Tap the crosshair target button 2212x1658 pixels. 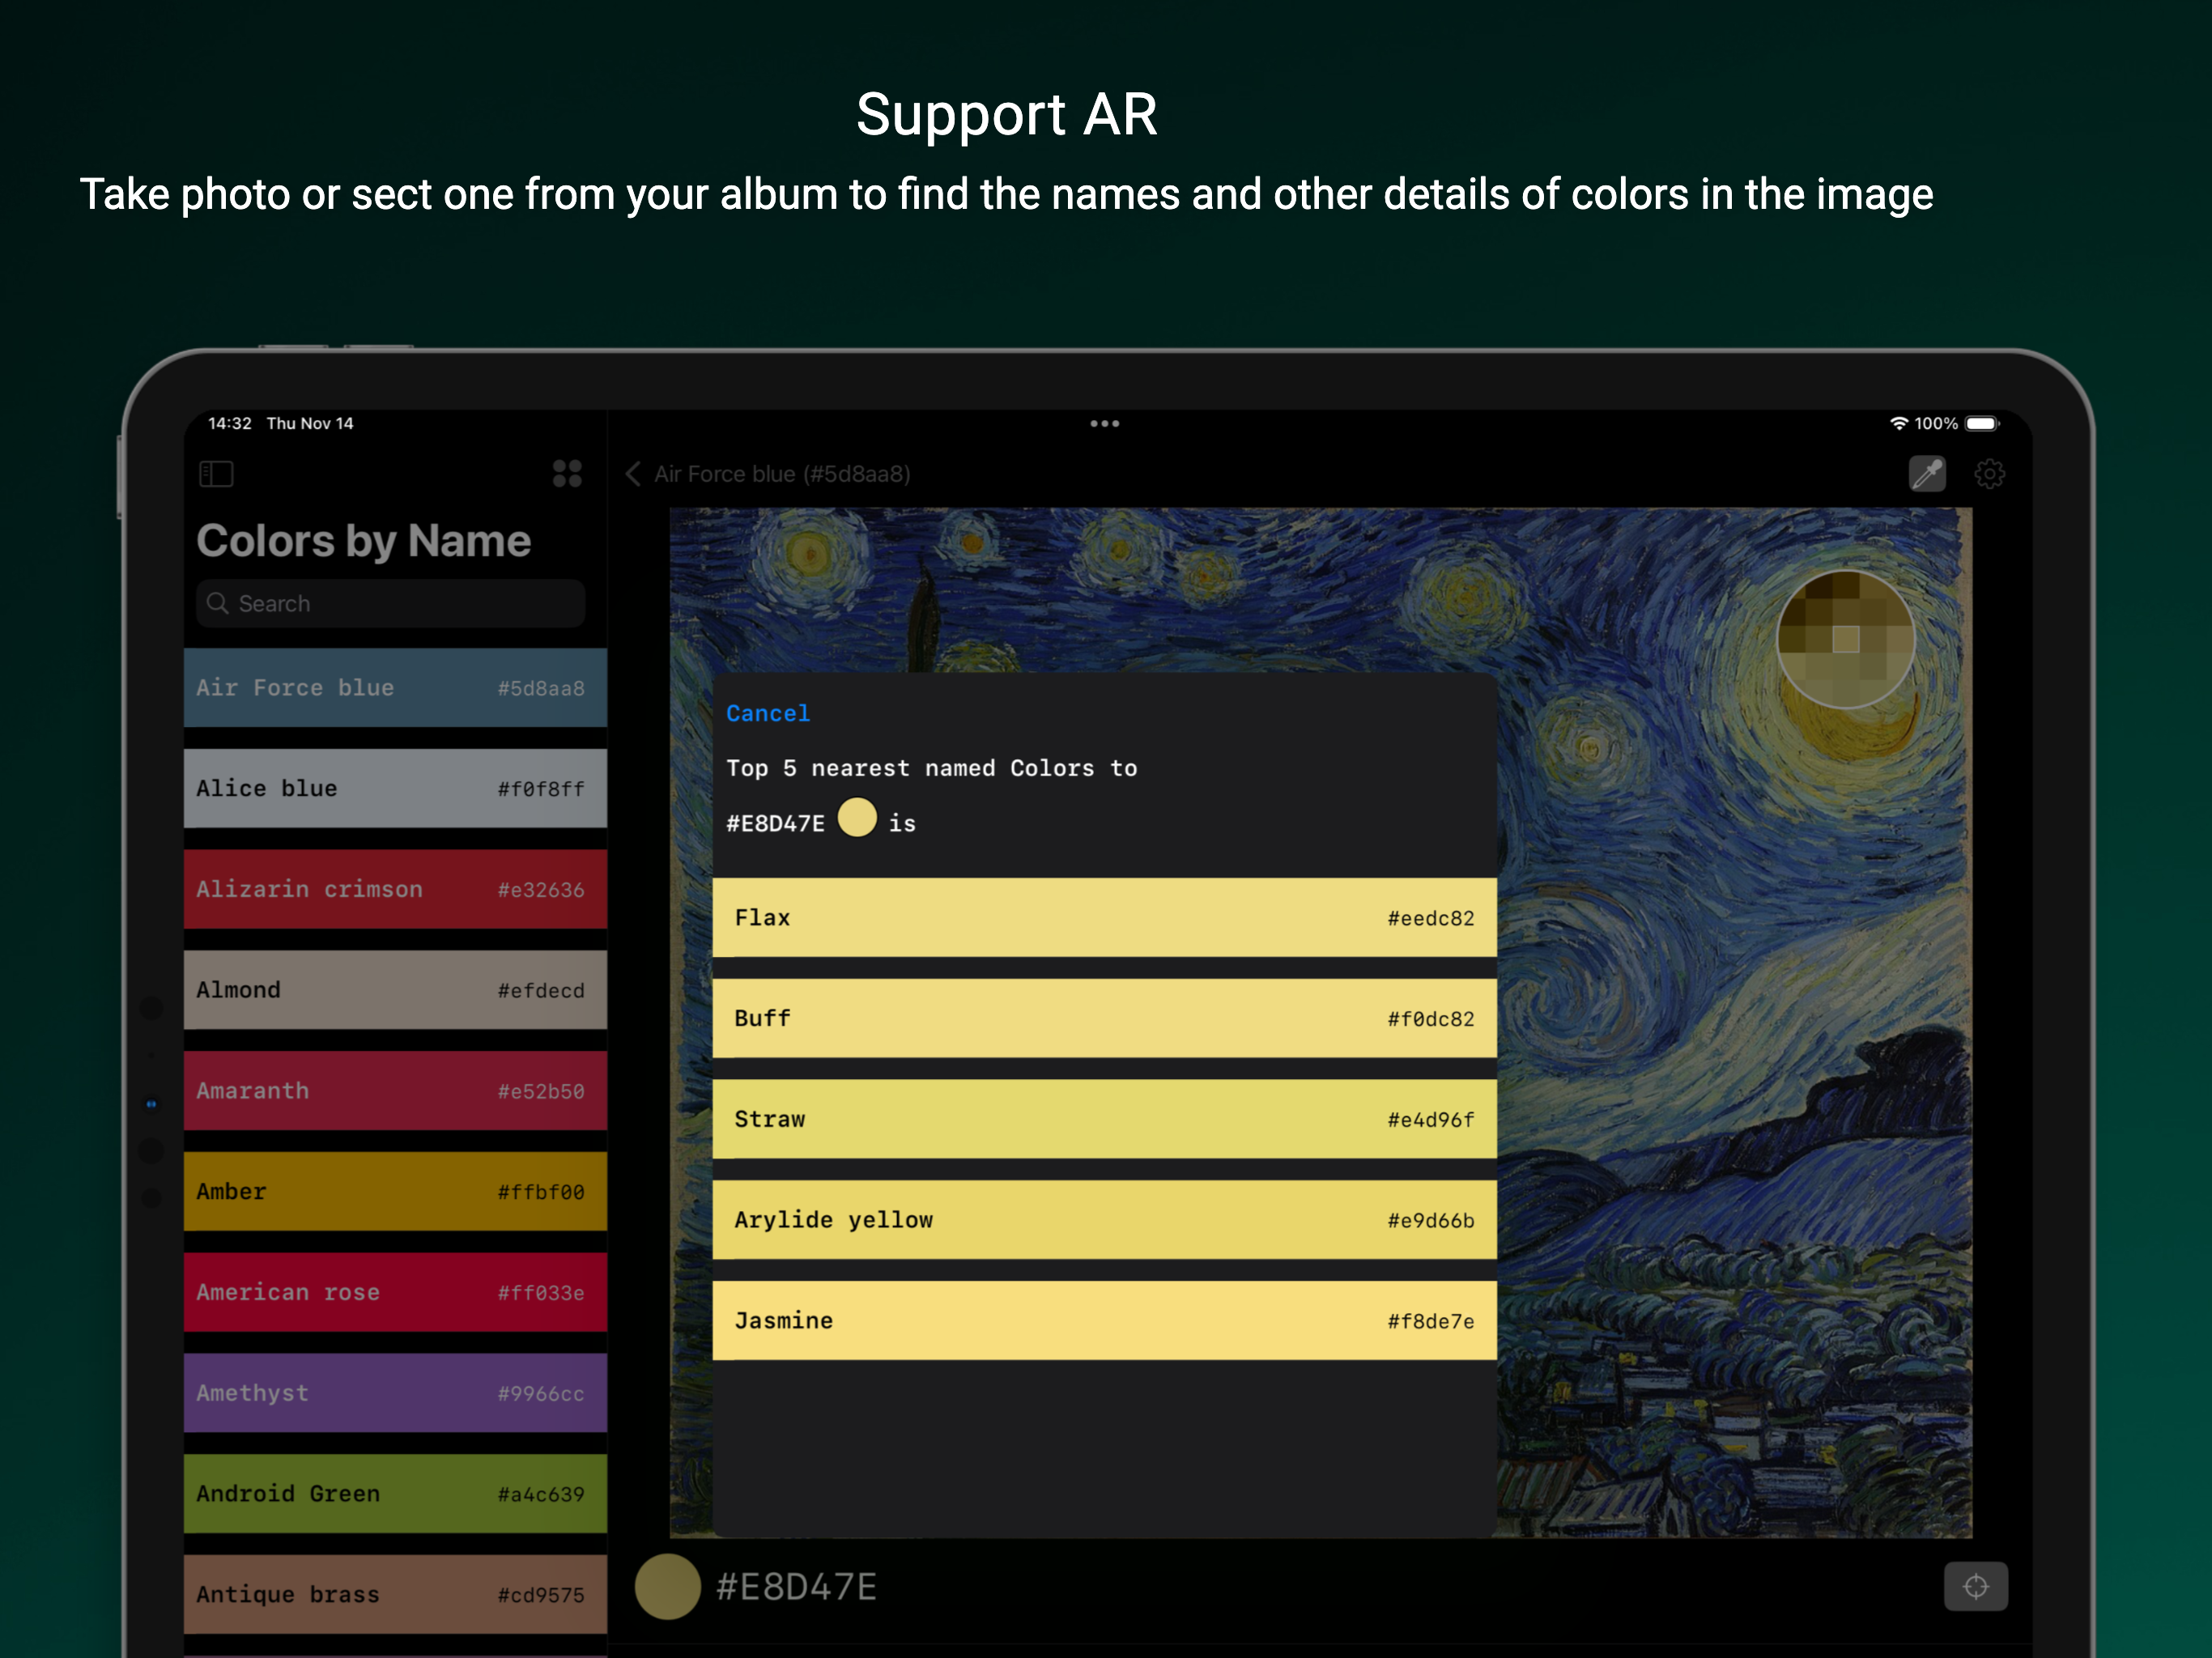[x=1975, y=1586]
